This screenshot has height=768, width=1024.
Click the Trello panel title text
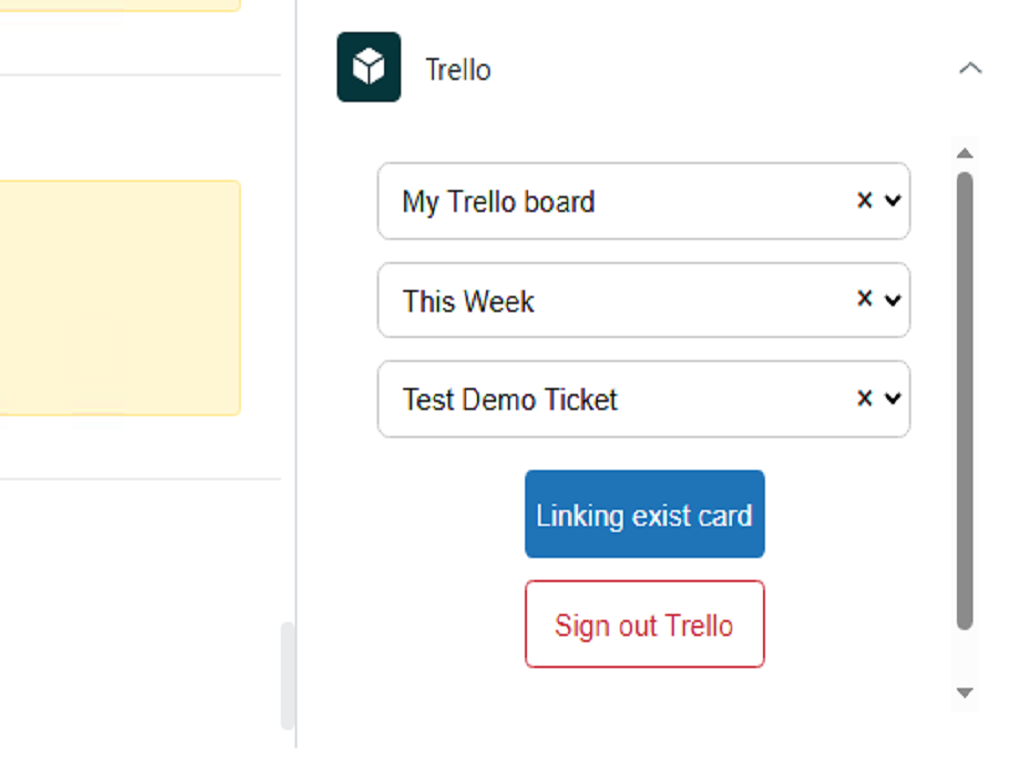(x=457, y=70)
